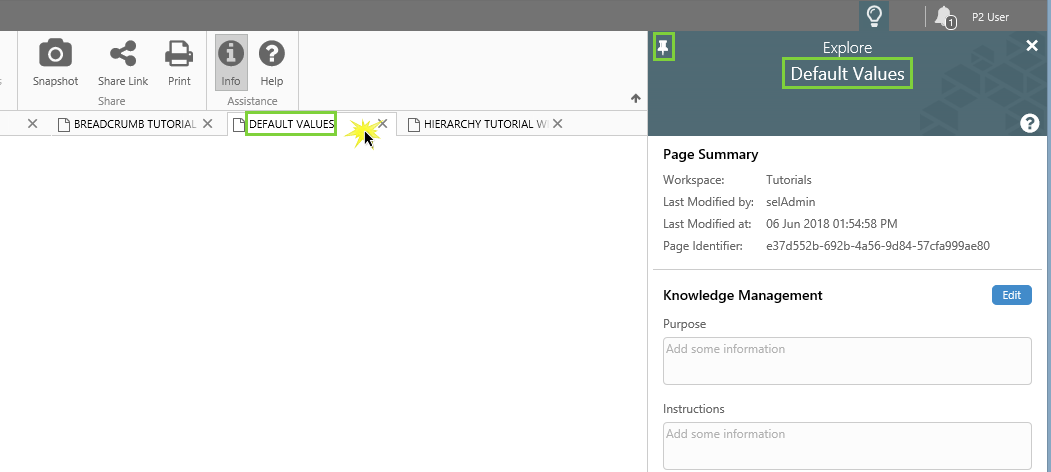Image resolution: width=1051 pixels, height=472 pixels.
Task: Click the lightbulb Explore icon
Action: (x=874, y=16)
